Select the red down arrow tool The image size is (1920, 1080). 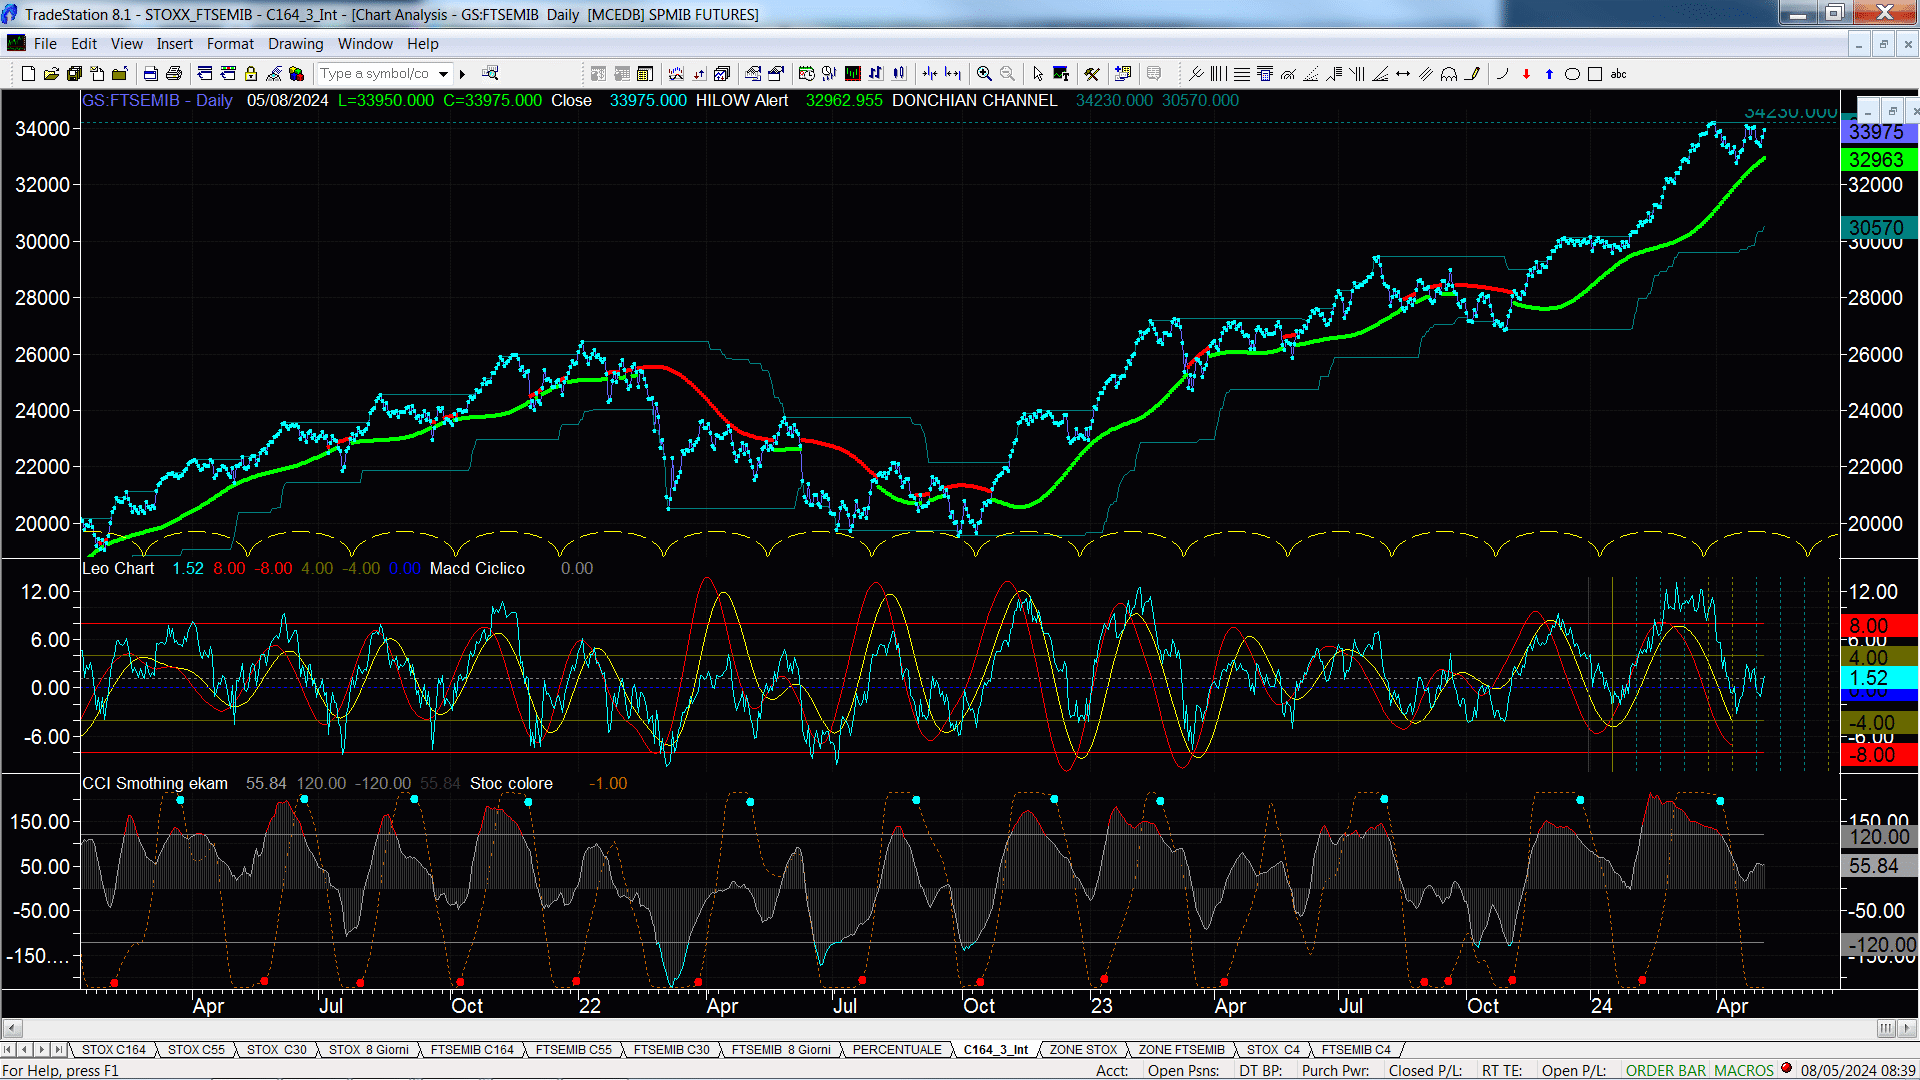pyautogui.click(x=1526, y=74)
